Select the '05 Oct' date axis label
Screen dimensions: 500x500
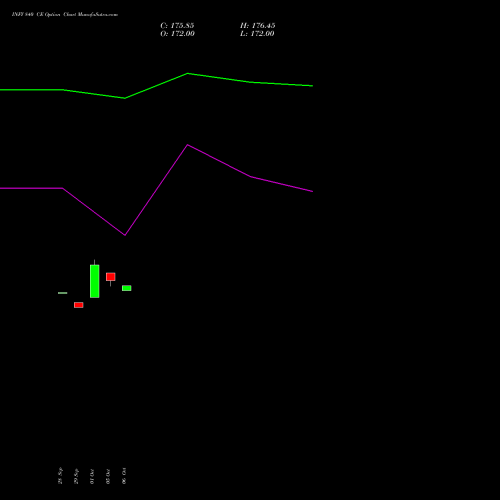point(108,476)
